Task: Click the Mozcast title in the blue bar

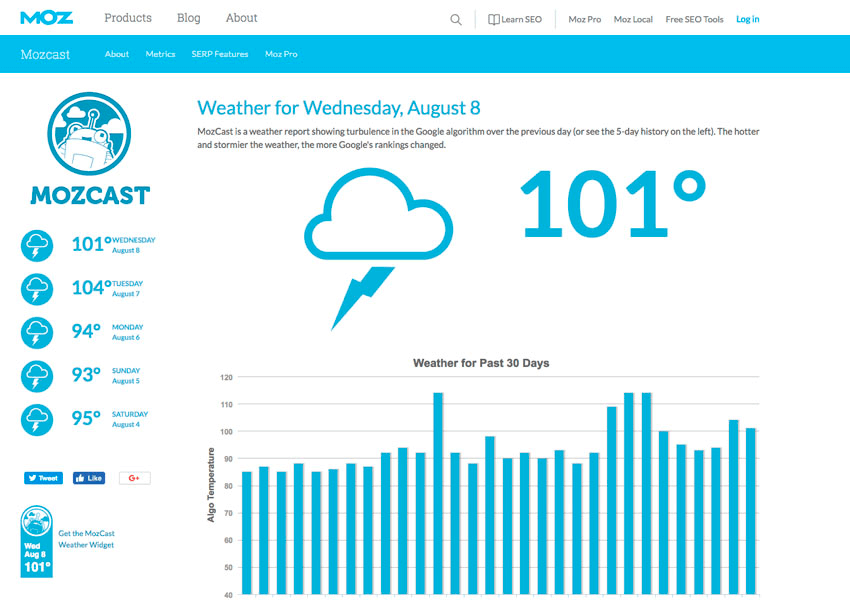Action: (45, 54)
